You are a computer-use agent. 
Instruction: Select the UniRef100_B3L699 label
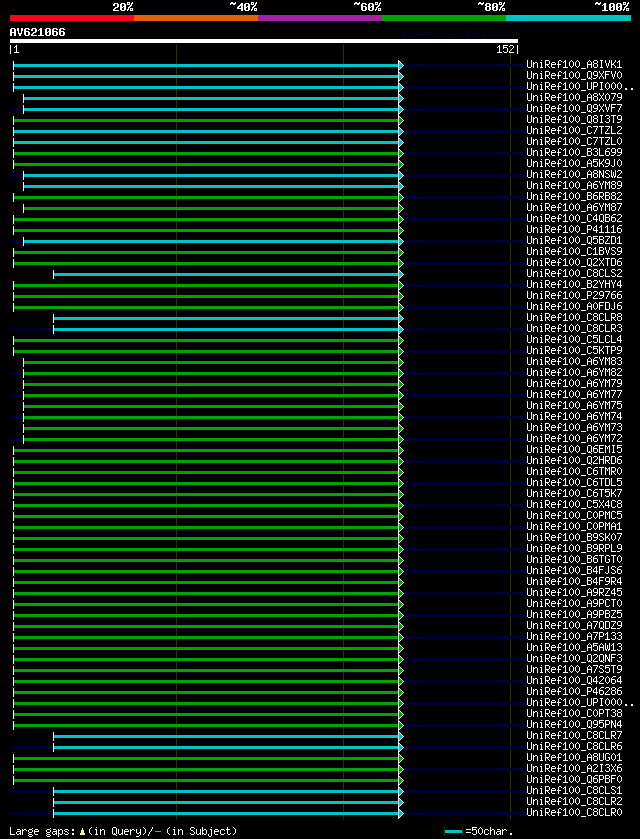click(x=575, y=152)
